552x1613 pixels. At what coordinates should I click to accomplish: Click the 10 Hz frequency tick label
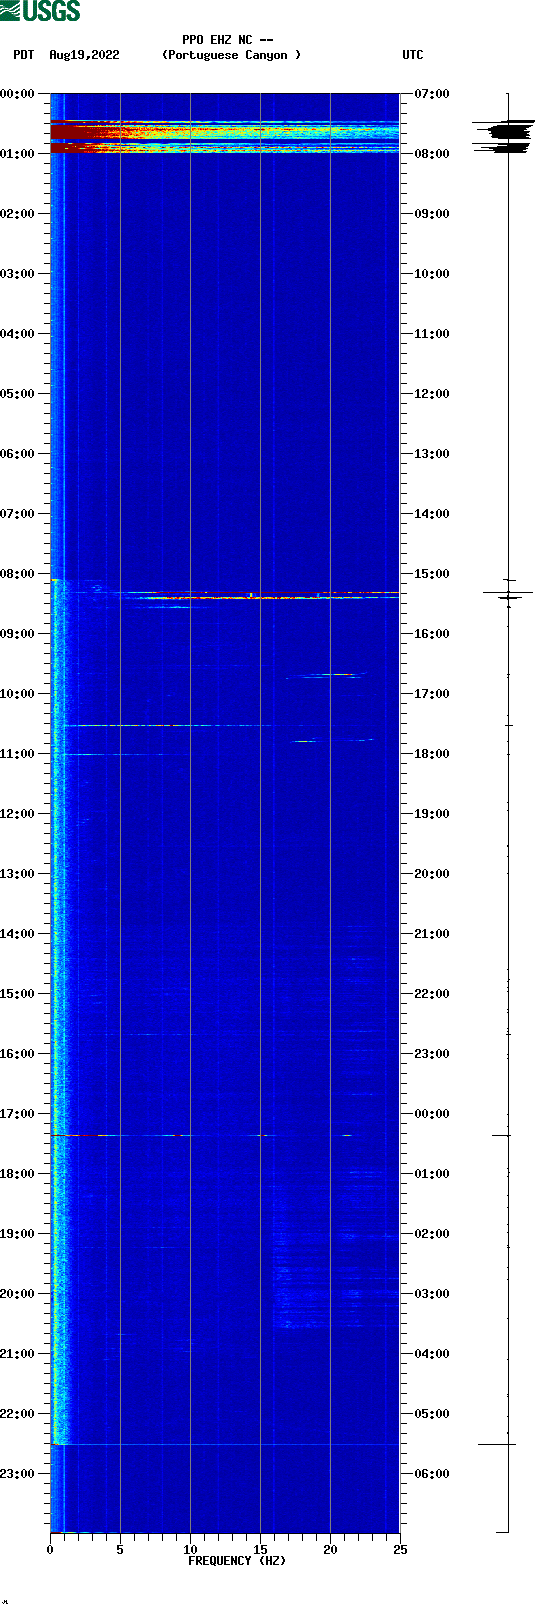tap(190, 1549)
